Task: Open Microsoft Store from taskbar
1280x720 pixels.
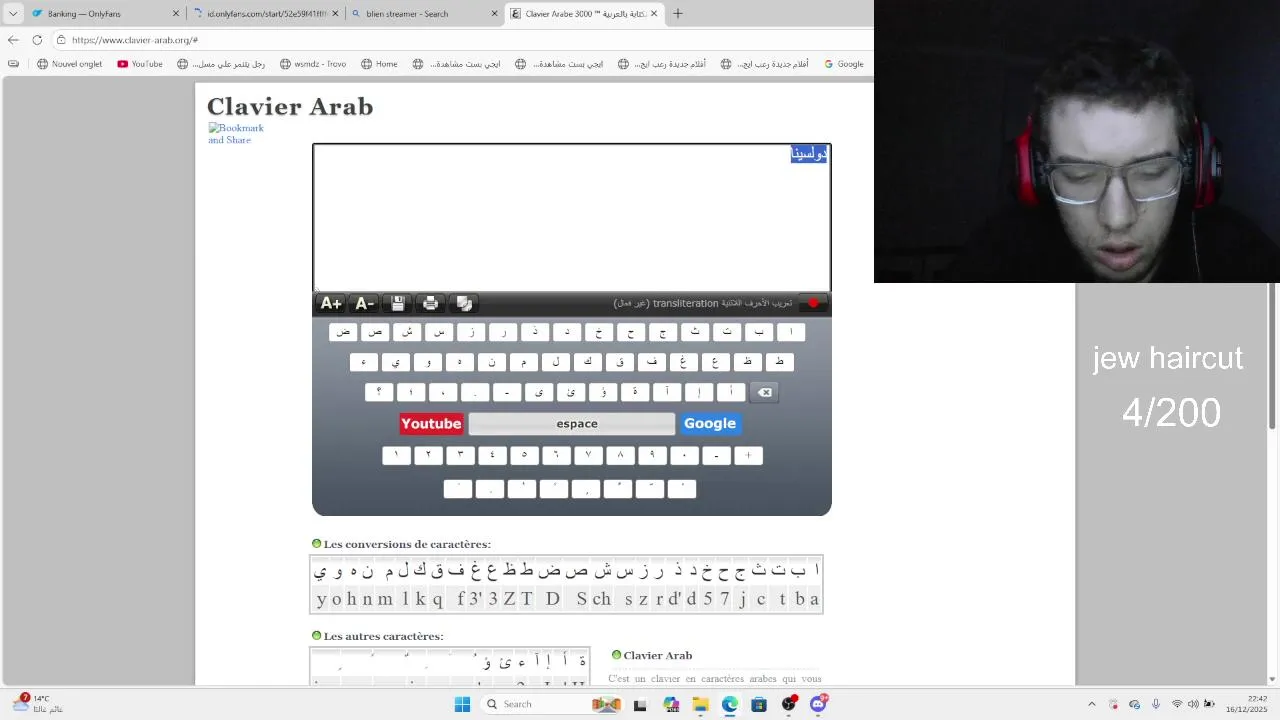Action: [759, 704]
